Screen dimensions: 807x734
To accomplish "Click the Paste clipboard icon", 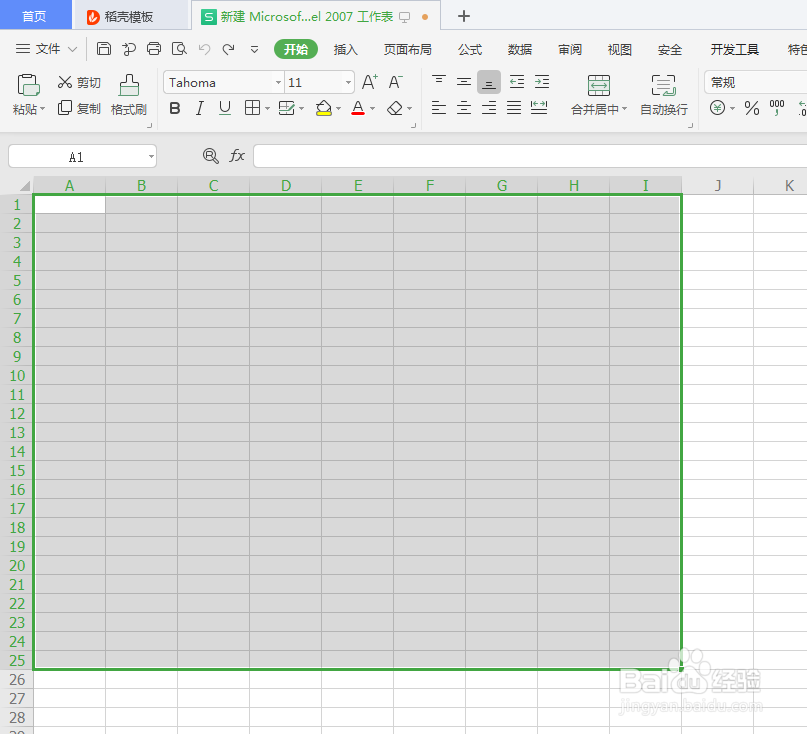I will (x=28, y=85).
